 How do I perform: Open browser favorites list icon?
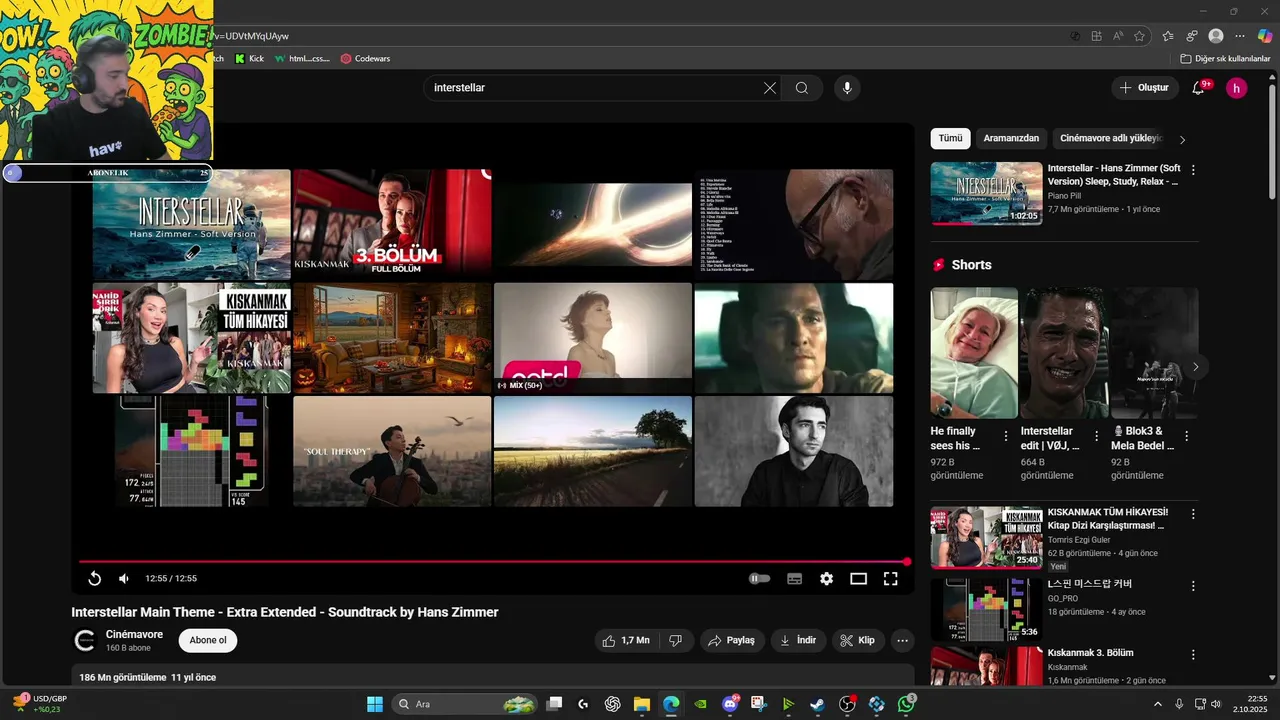(x=1168, y=36)
